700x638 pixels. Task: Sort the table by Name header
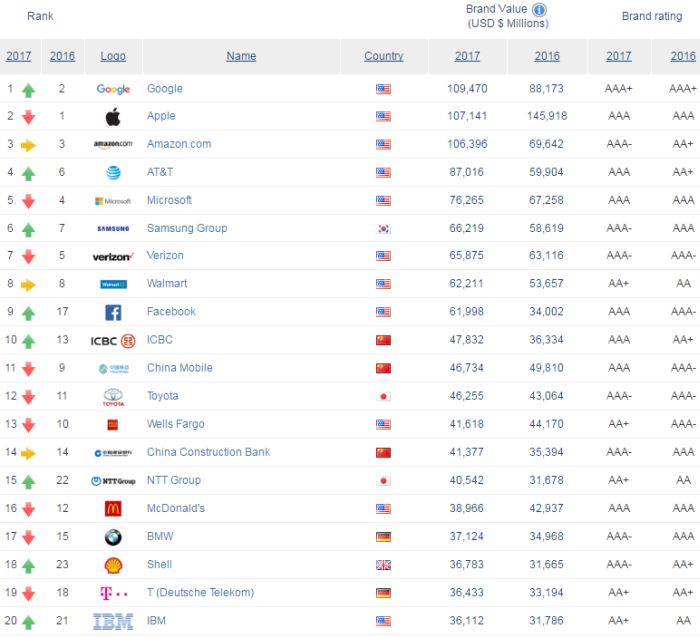241,57
